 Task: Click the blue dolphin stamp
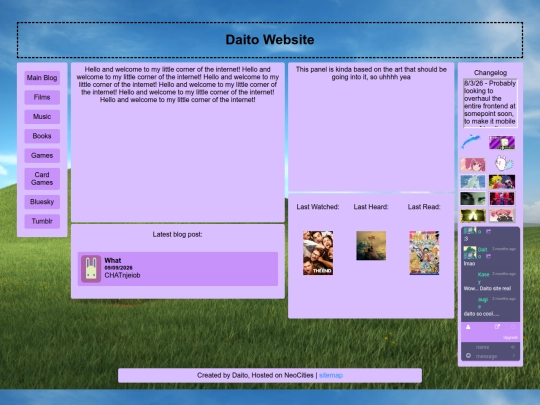(471, 142)
